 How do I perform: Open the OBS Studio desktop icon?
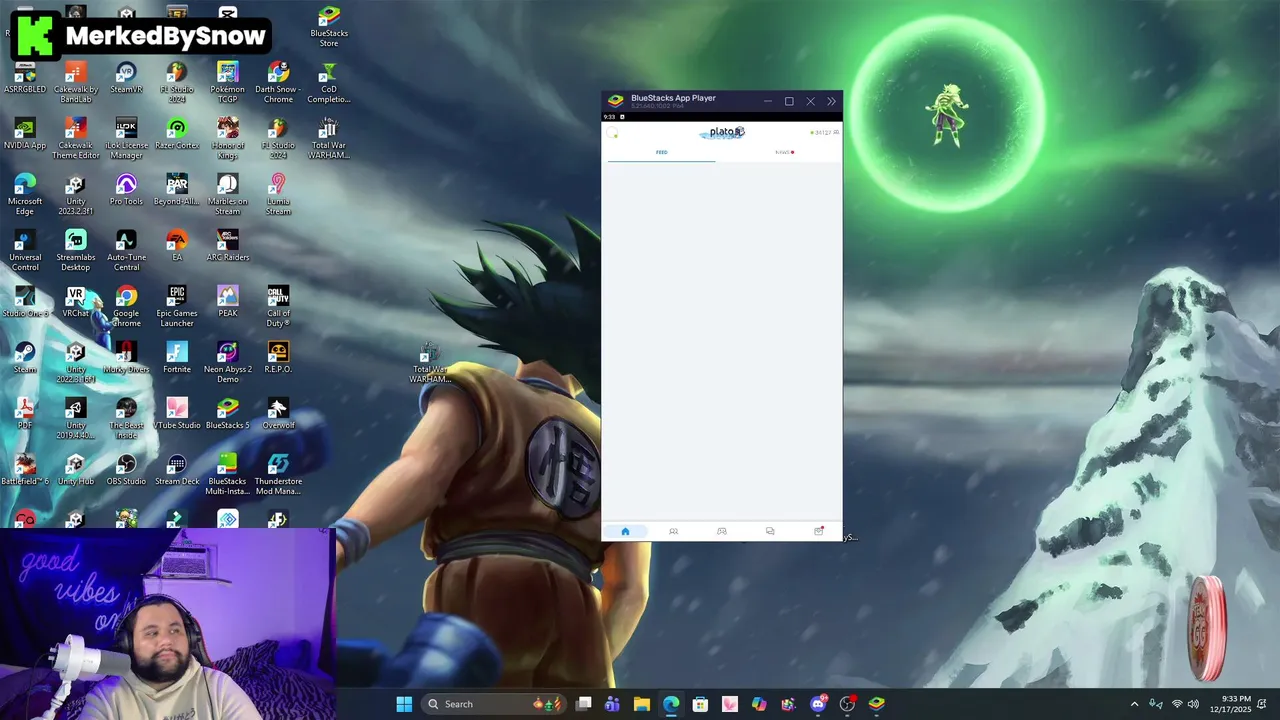pyautogui.click(x=126, y=470)
